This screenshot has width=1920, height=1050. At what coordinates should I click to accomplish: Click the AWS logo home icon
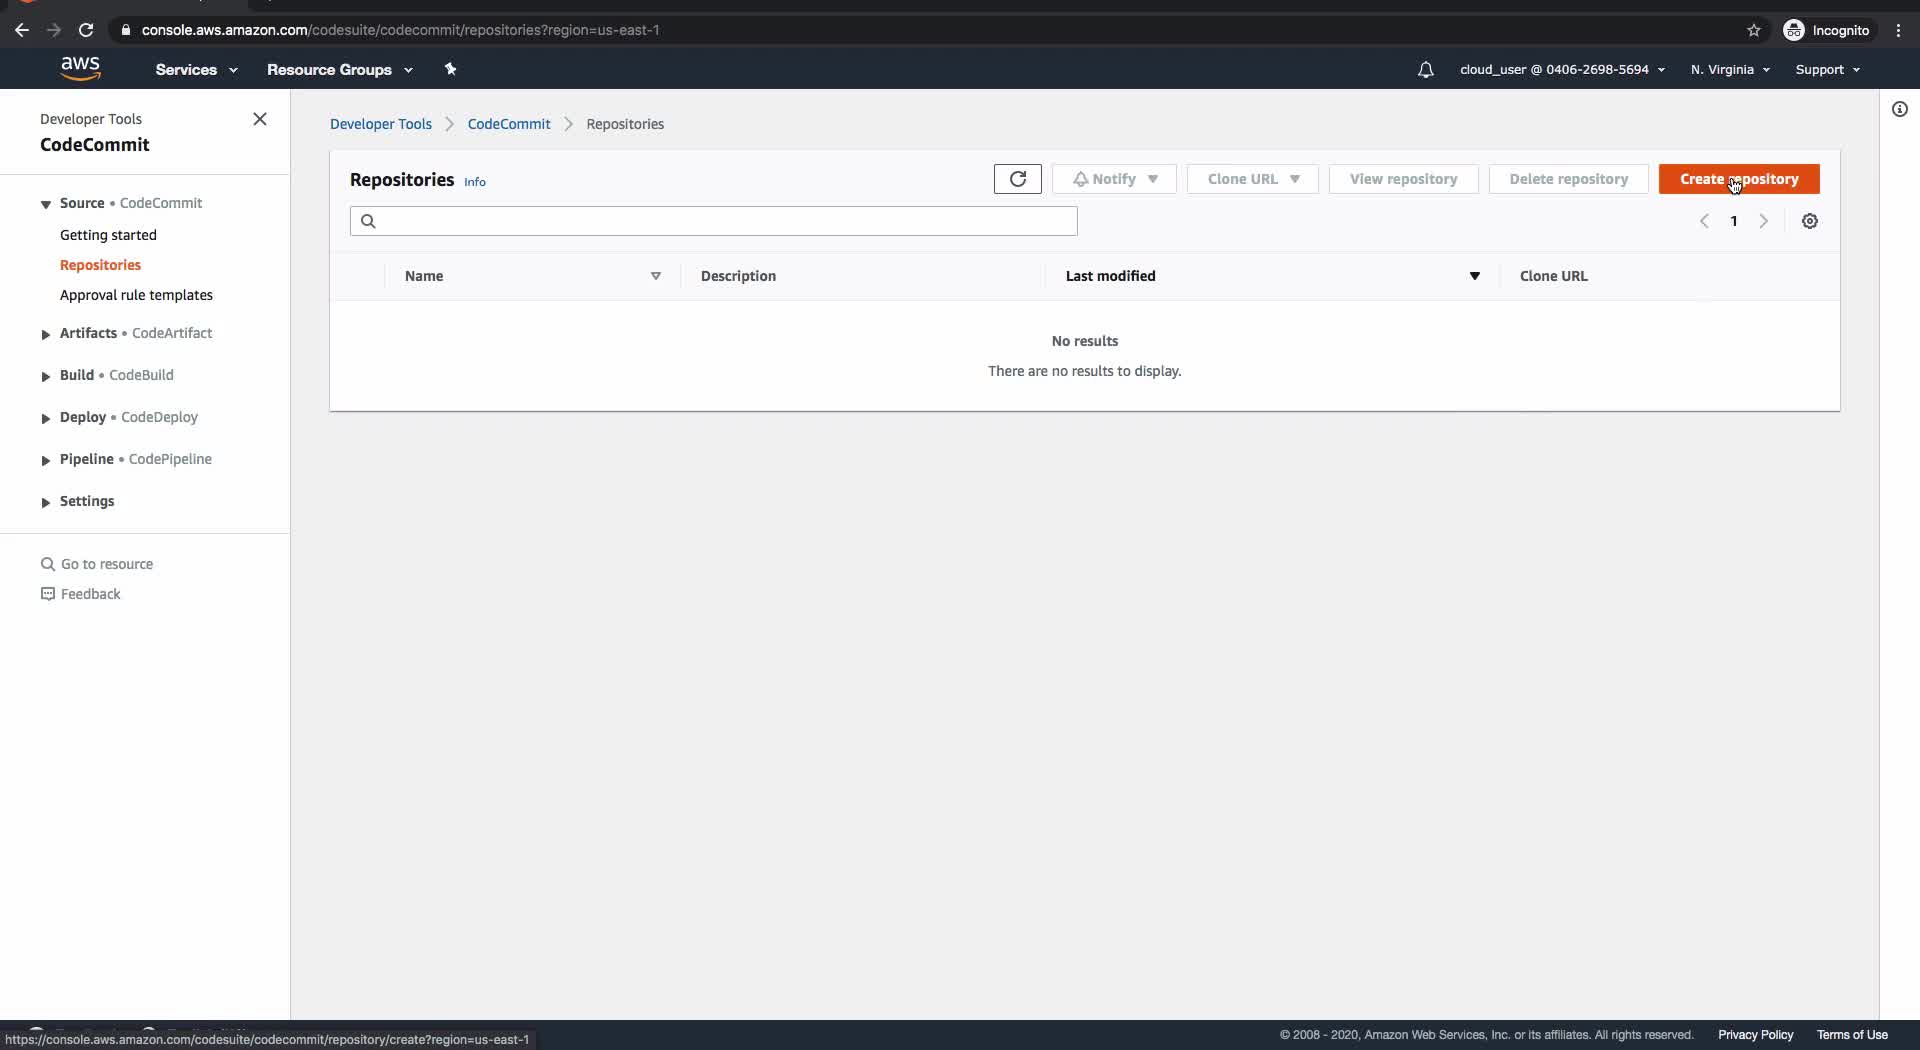pos(80,68)
